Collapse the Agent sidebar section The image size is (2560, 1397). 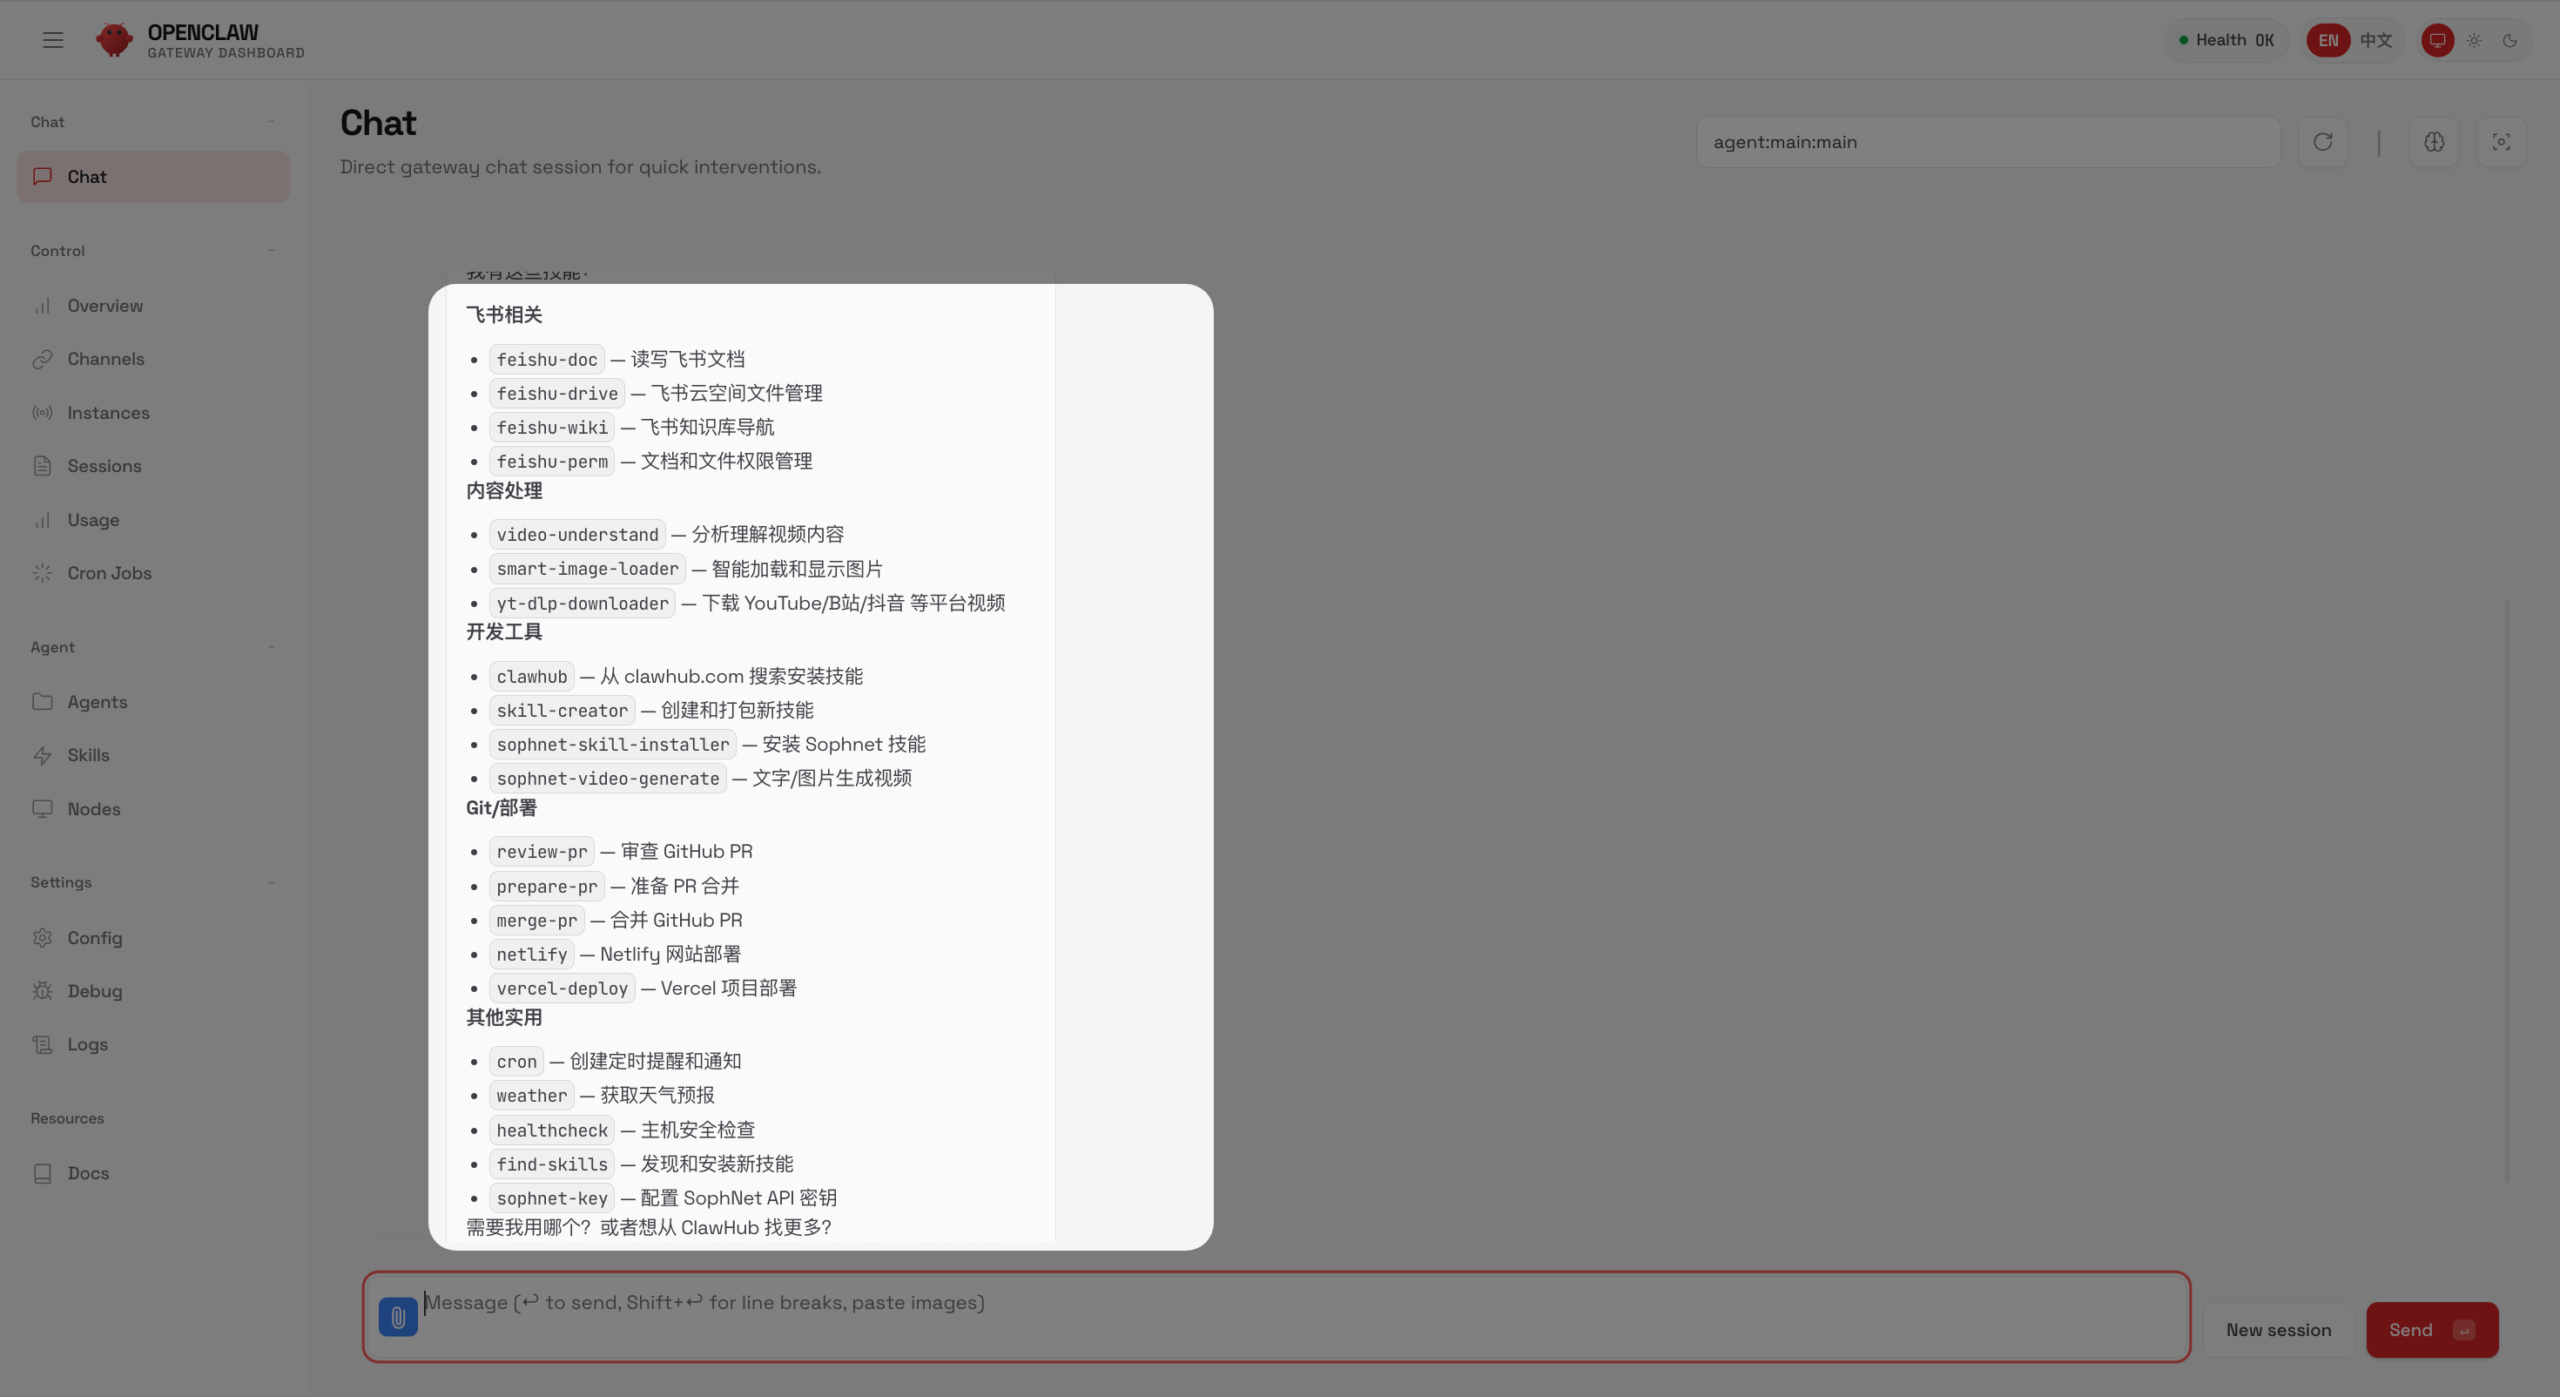pyautogui.click(x=271, y=647)
